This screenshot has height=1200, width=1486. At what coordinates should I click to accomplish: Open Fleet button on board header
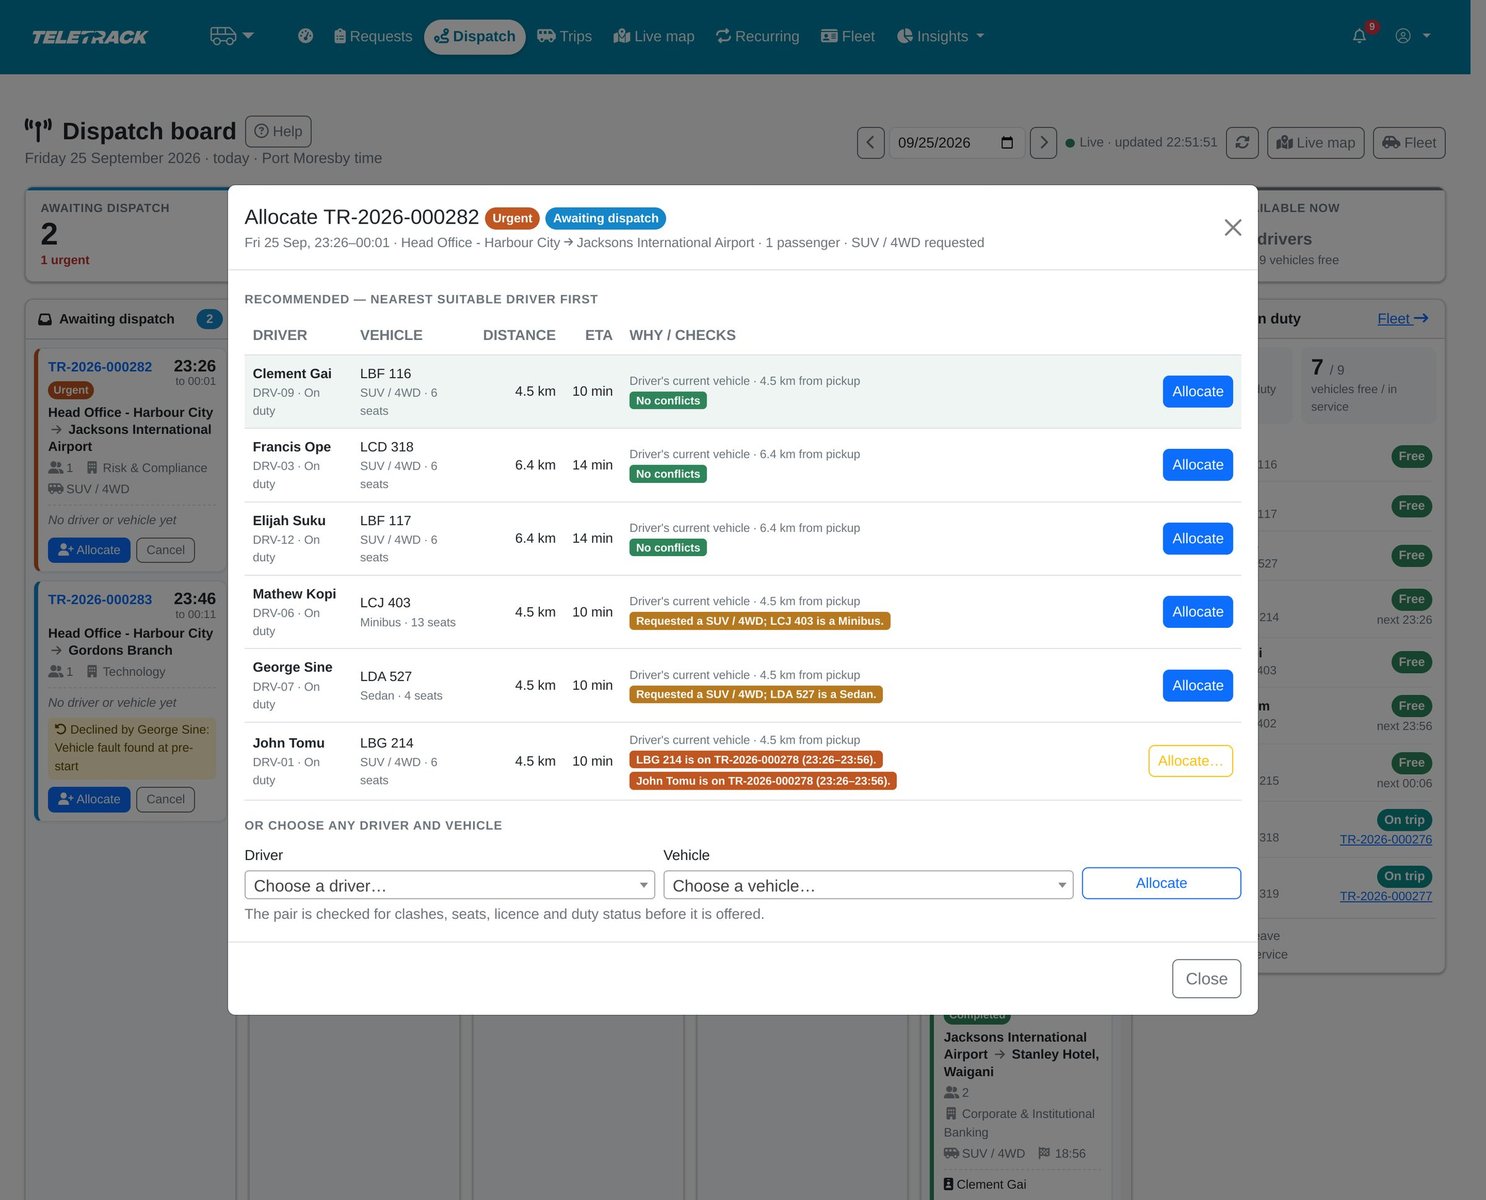1409,142
